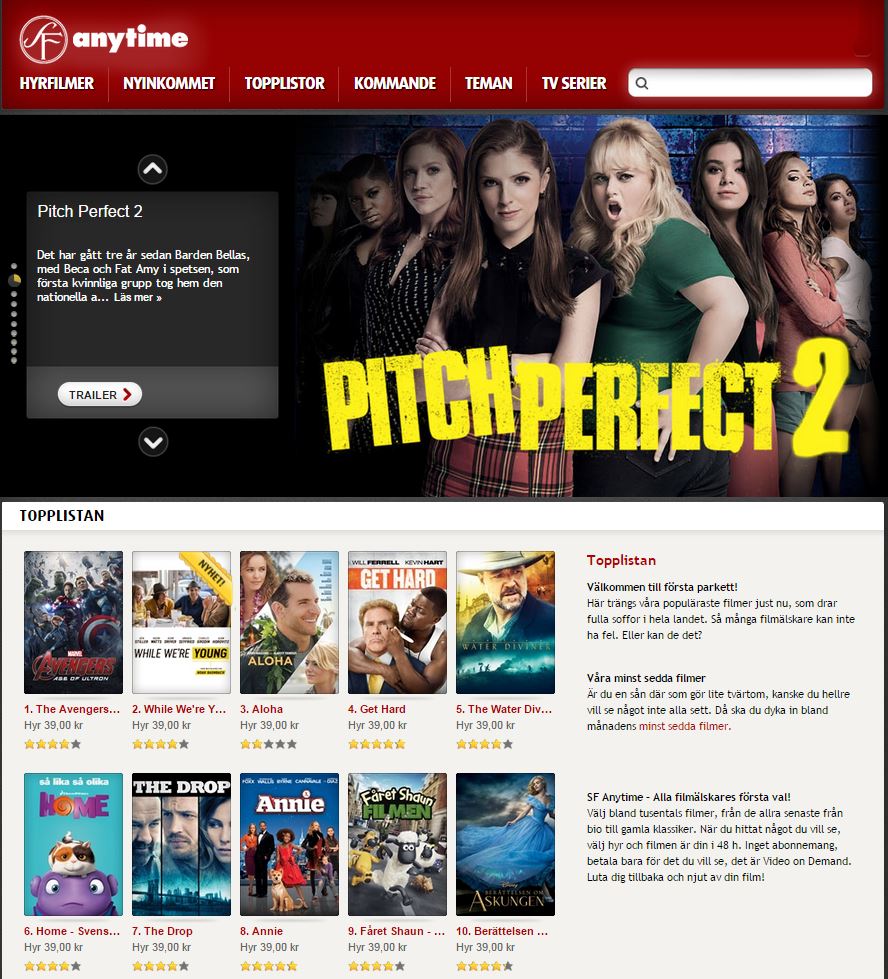The height and width of the screenshot is (979, 888).
Task: Open the Topplistor menu
Action: (285, 83)
